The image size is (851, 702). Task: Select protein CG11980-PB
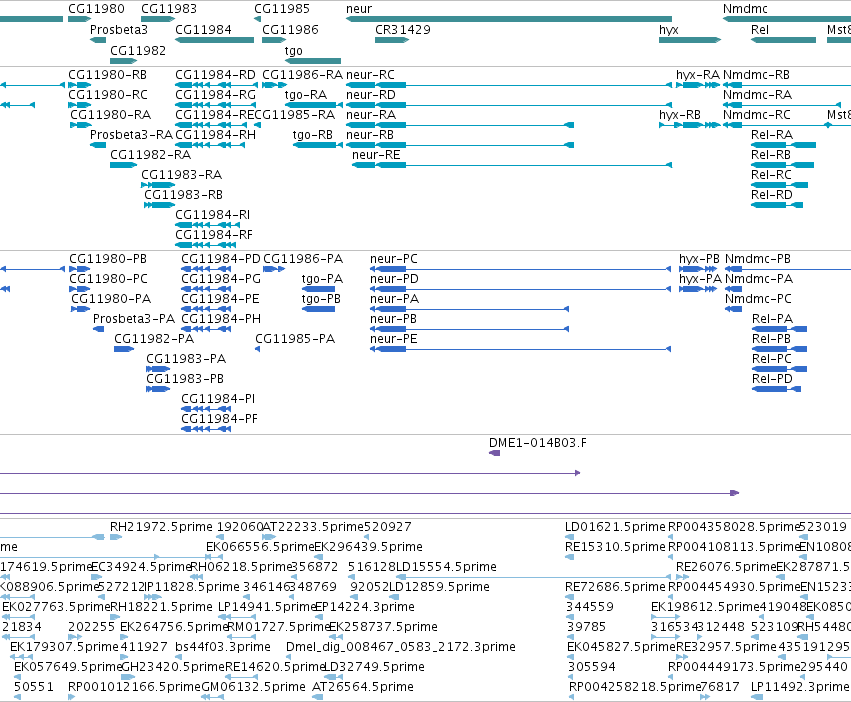(108, 258)
